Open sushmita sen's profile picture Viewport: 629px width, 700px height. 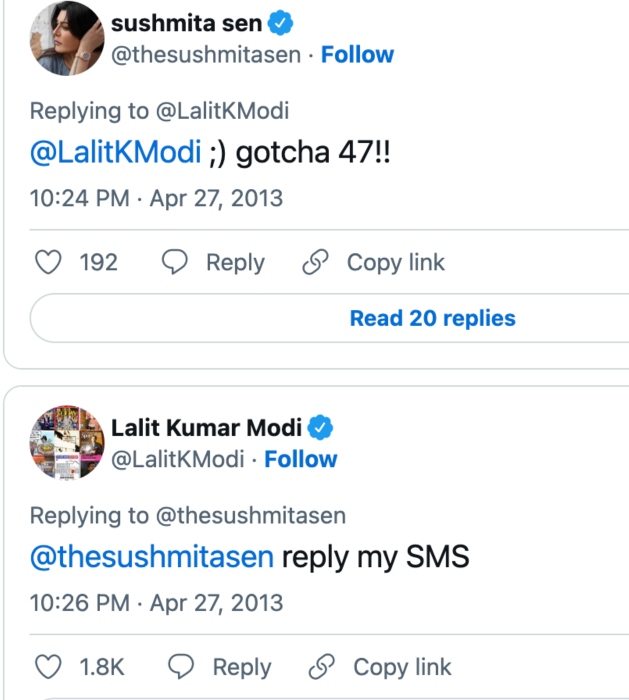coord(69,39)
